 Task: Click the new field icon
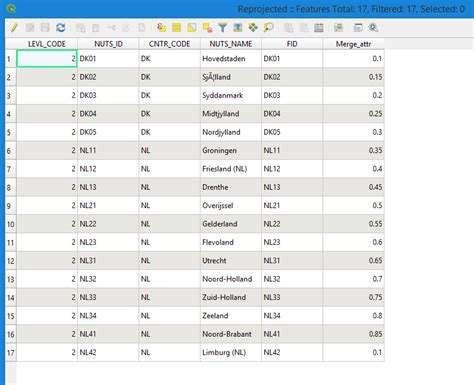point(288,28)
